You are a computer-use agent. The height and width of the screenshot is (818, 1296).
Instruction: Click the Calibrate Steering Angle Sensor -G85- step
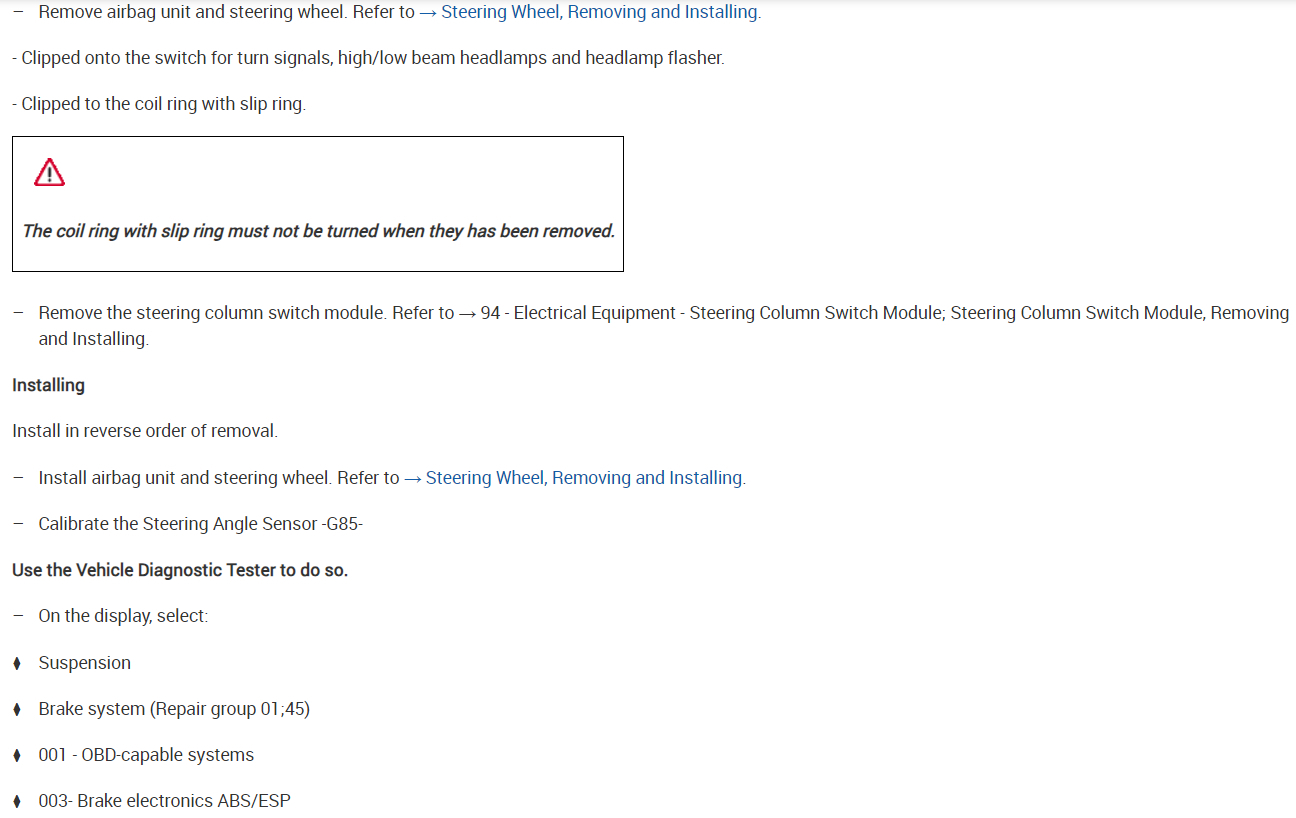tap(200, 524)
